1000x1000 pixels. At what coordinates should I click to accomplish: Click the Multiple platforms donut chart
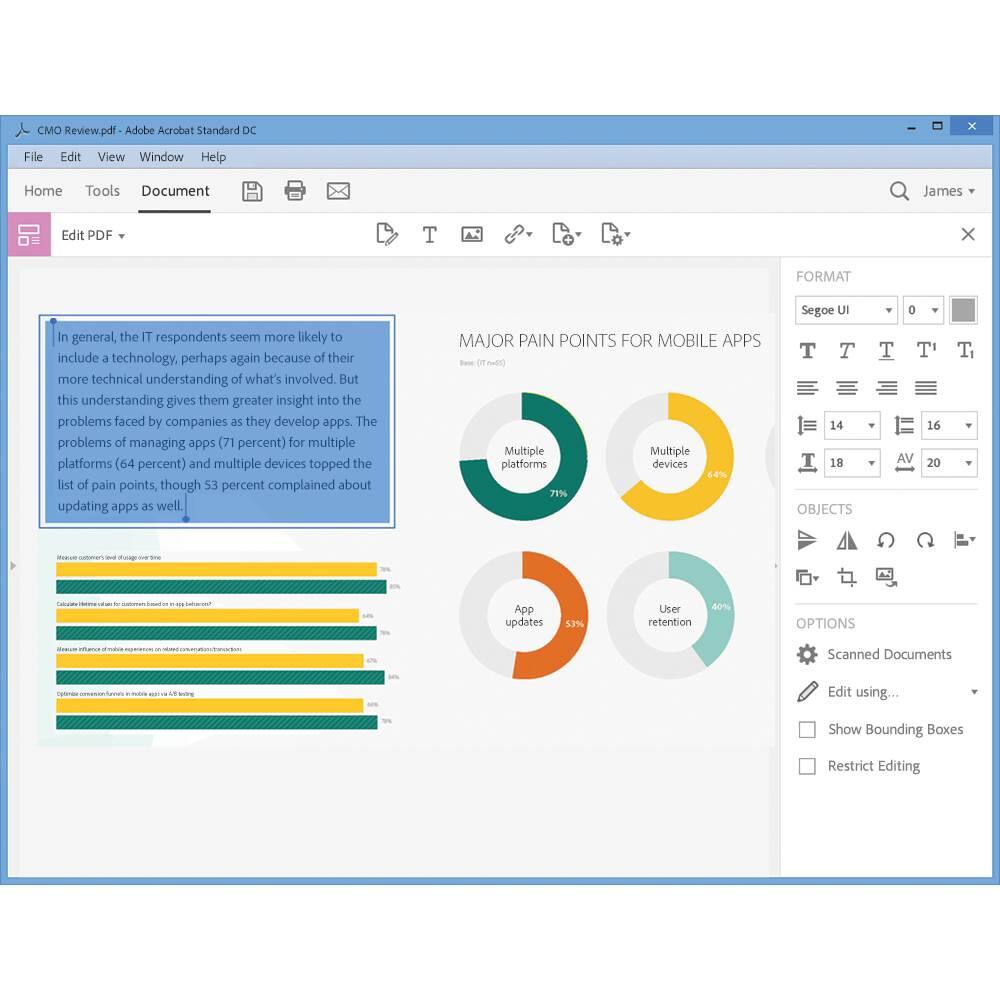(524, 457)
